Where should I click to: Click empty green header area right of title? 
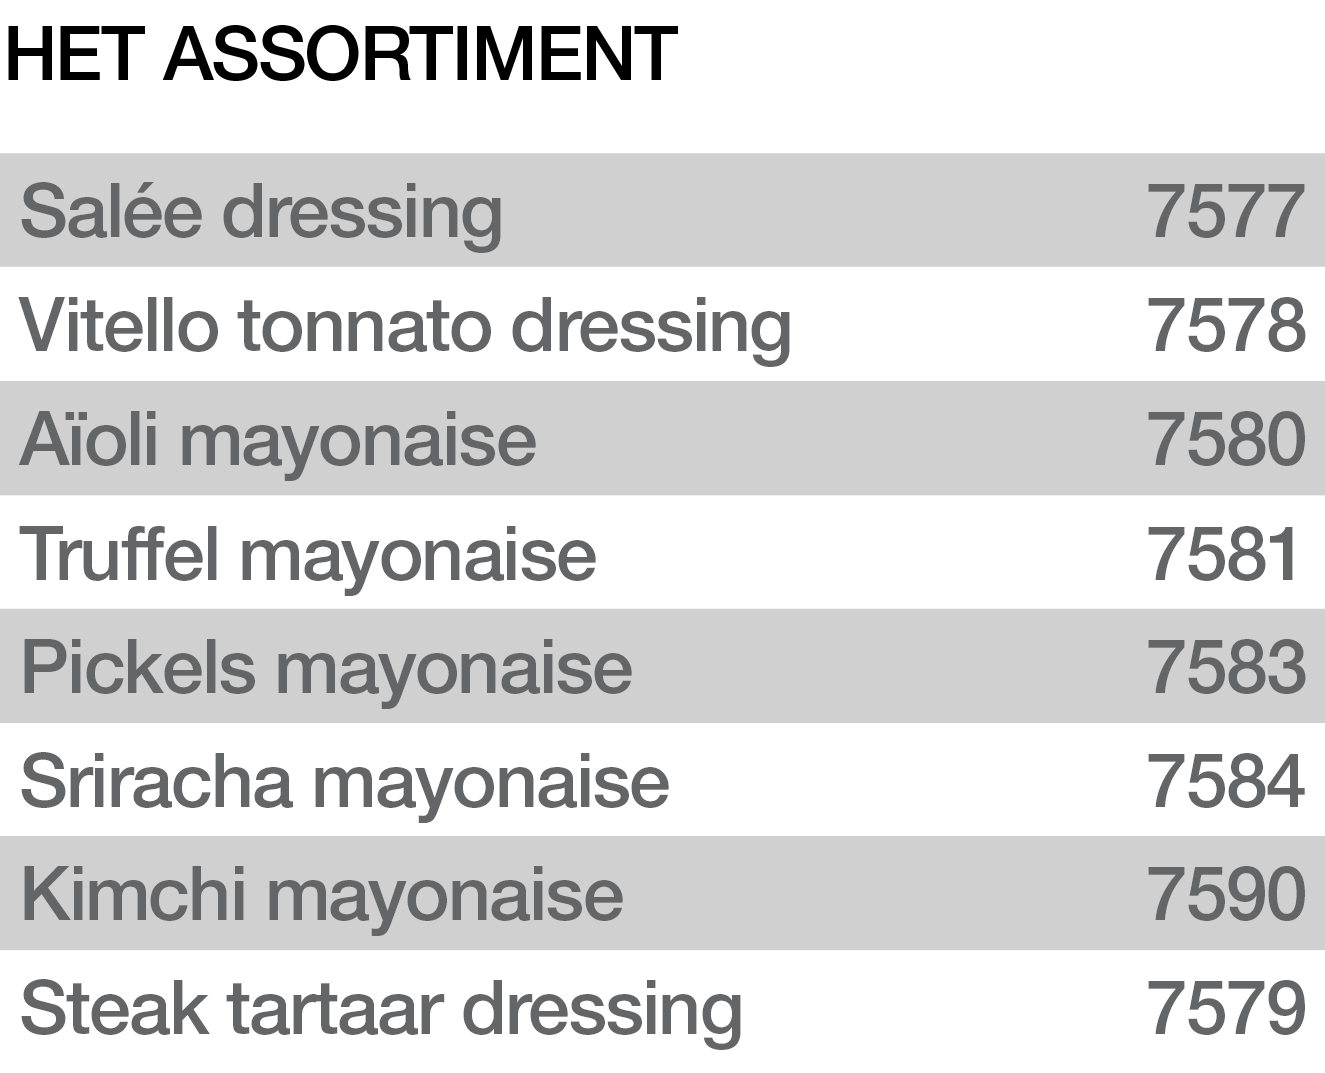click(x=1000, y=75)
